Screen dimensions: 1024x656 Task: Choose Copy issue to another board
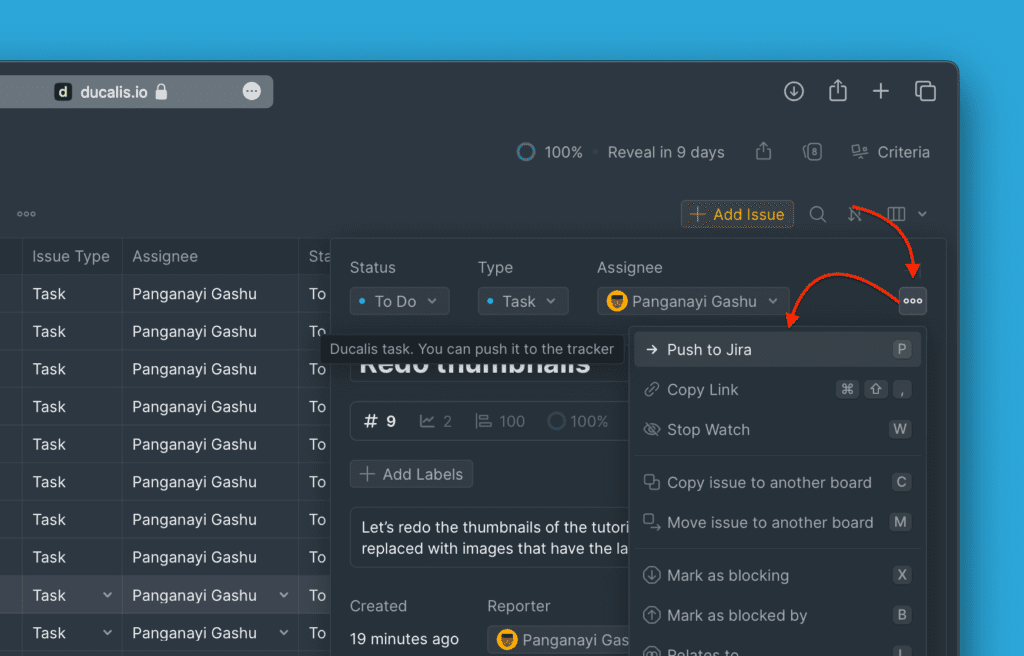click(x=768, y=483)
